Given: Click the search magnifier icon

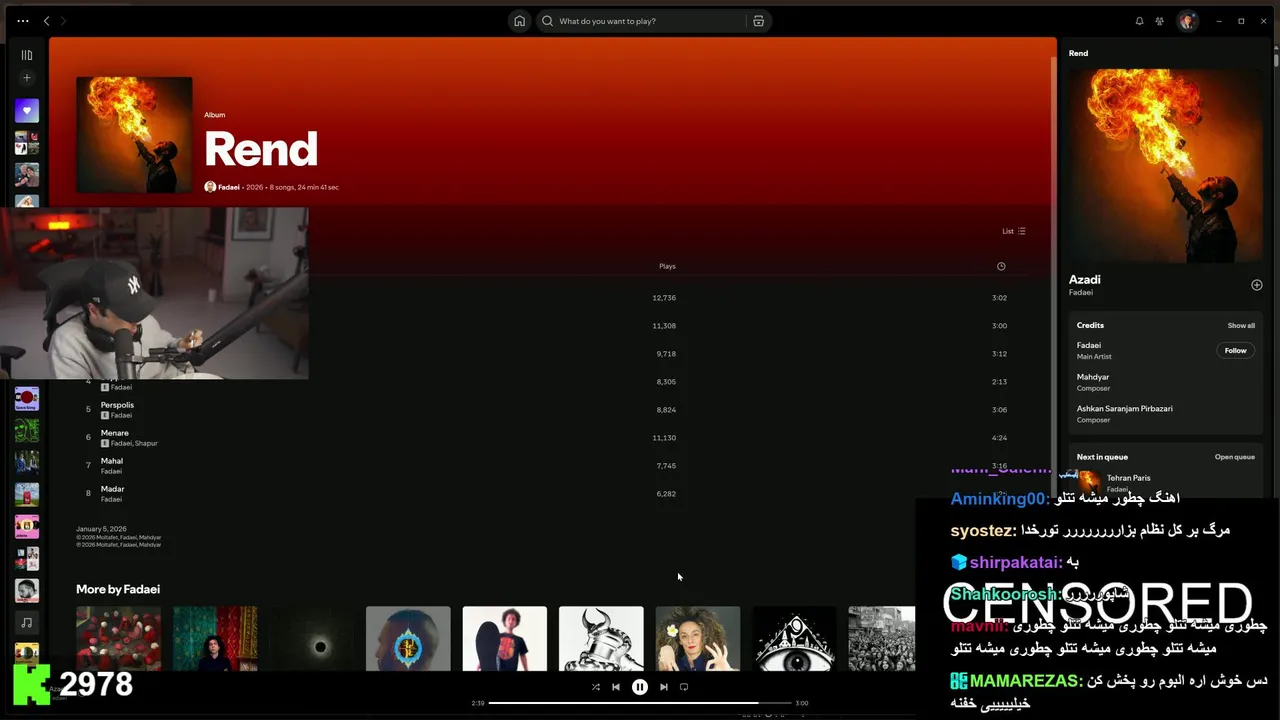Looking at the screenshot, I should [x=547, y=21].
